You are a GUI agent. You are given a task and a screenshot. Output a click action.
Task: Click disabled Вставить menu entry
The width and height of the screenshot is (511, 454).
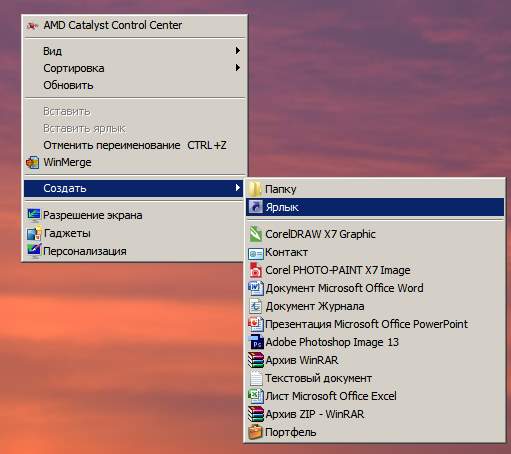coord(134,111)
